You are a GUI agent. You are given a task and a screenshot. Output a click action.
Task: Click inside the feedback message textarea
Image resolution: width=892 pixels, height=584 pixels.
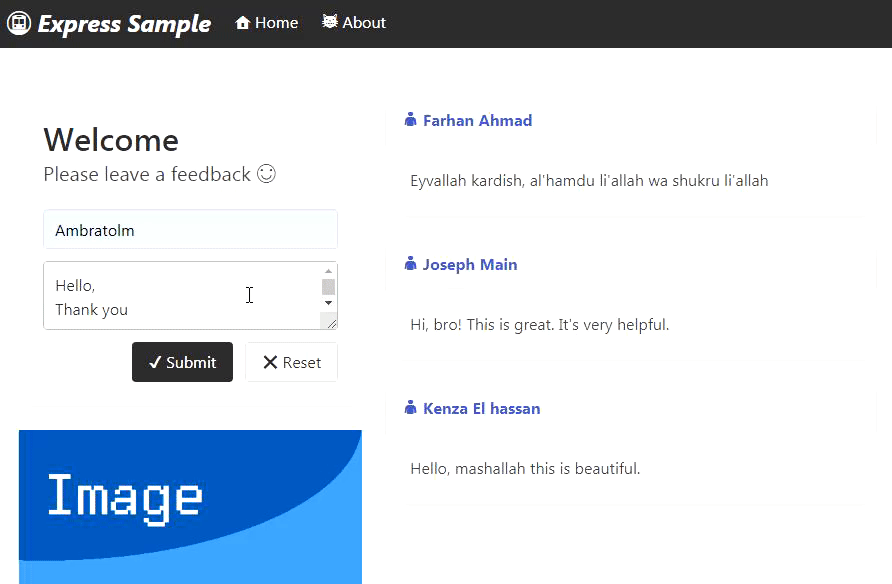click(x=182, y=296)
